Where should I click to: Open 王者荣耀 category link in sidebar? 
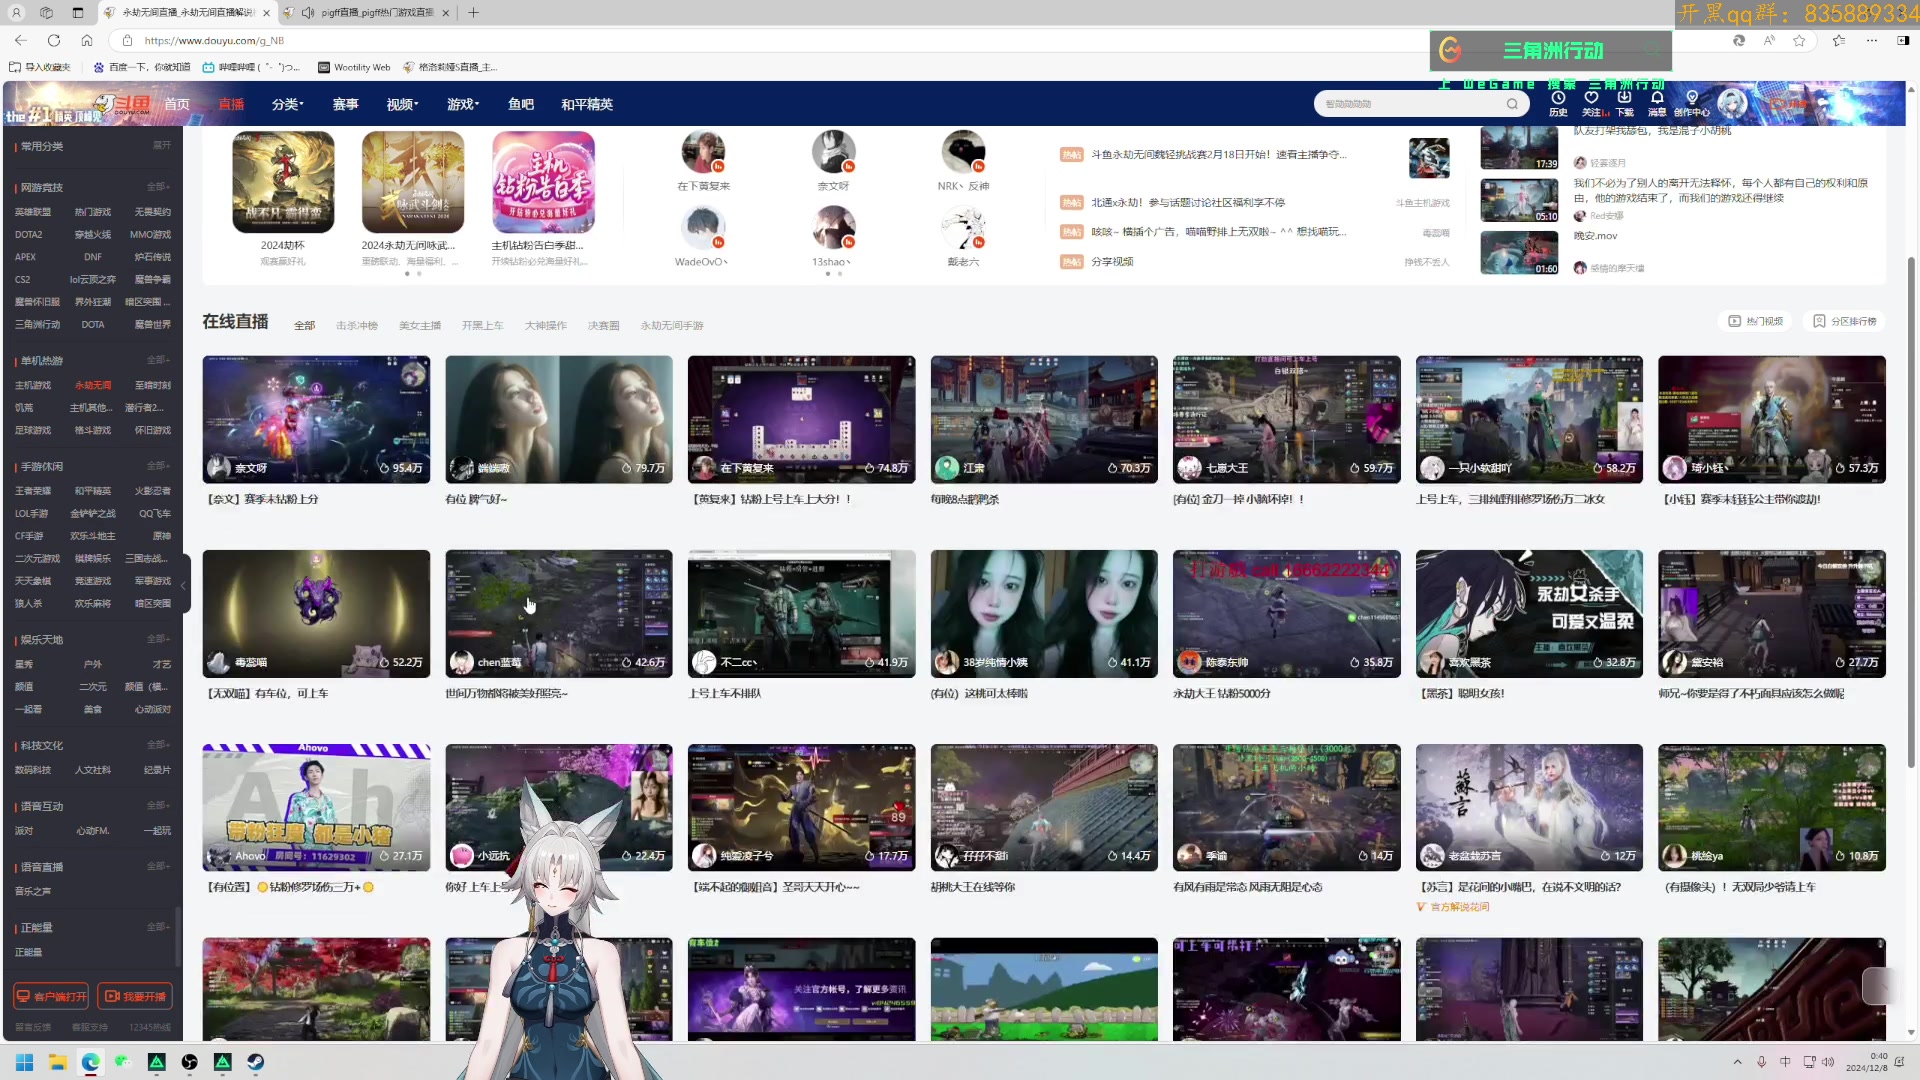33,491
